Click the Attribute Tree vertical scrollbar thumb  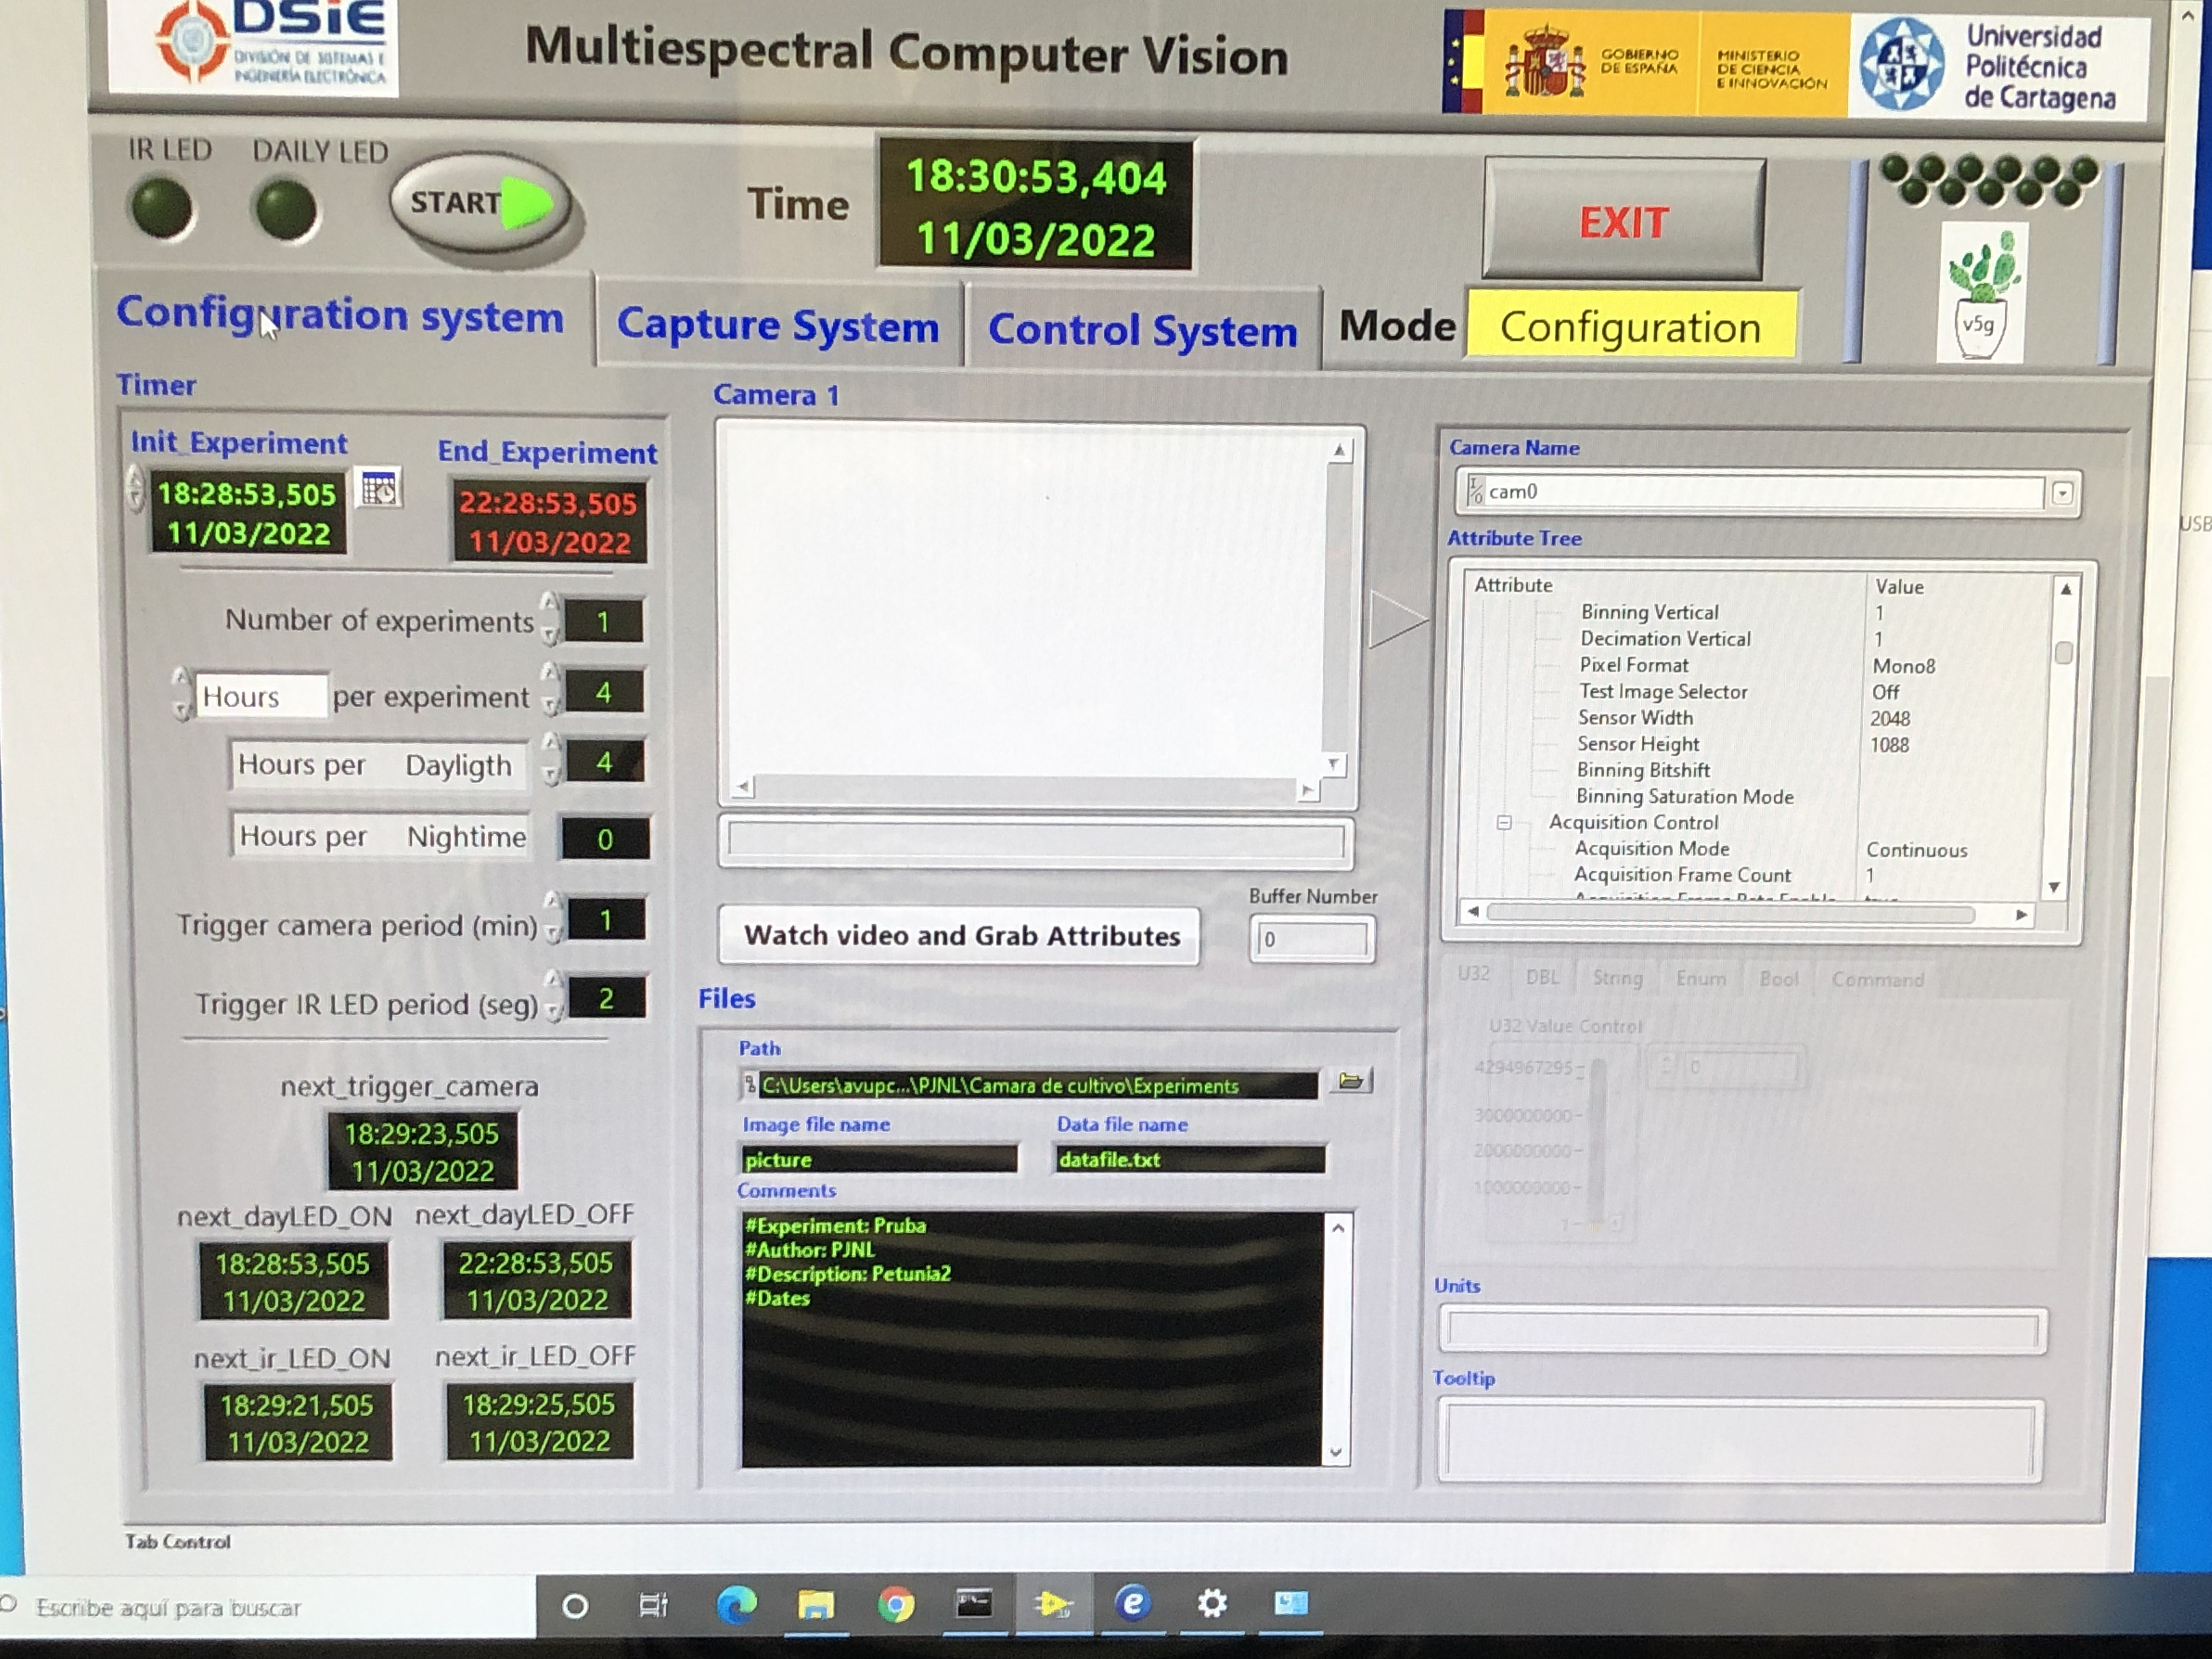coord(2063,653)
